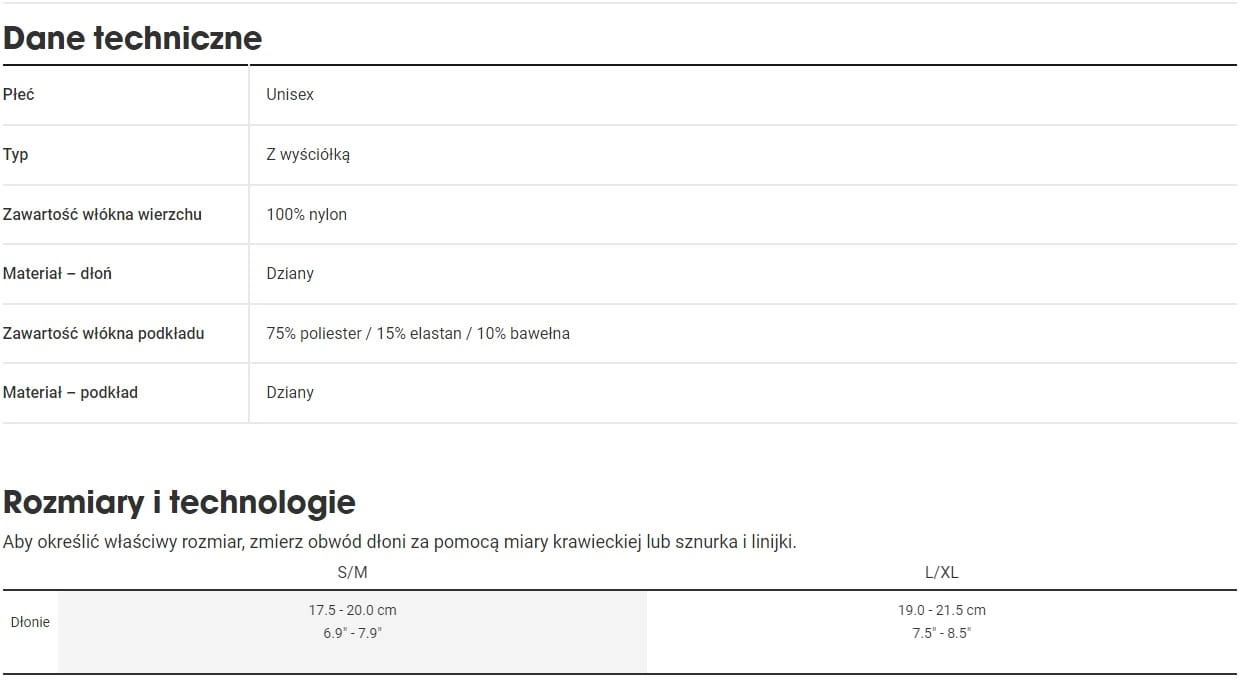Click the "75% poliester / 15% elastan" composition text
Viewport: 1249px width, 680px height.
364,333
